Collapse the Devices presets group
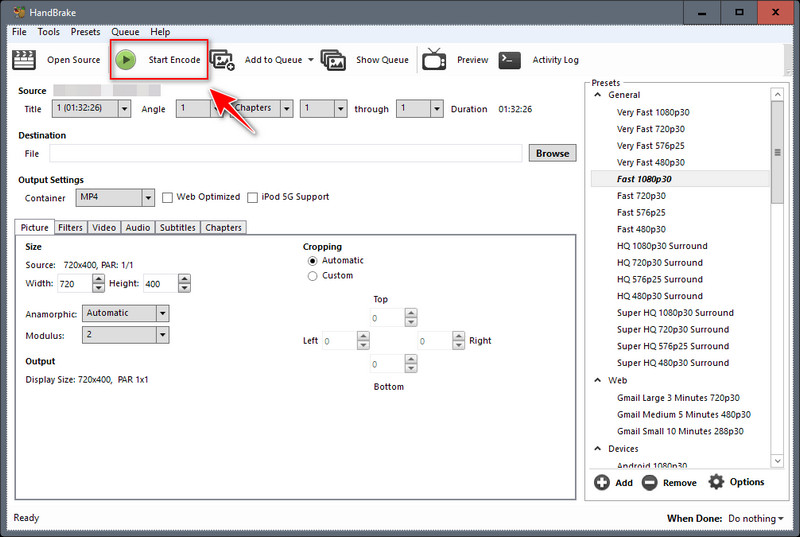800x537 pixels. 598,449
